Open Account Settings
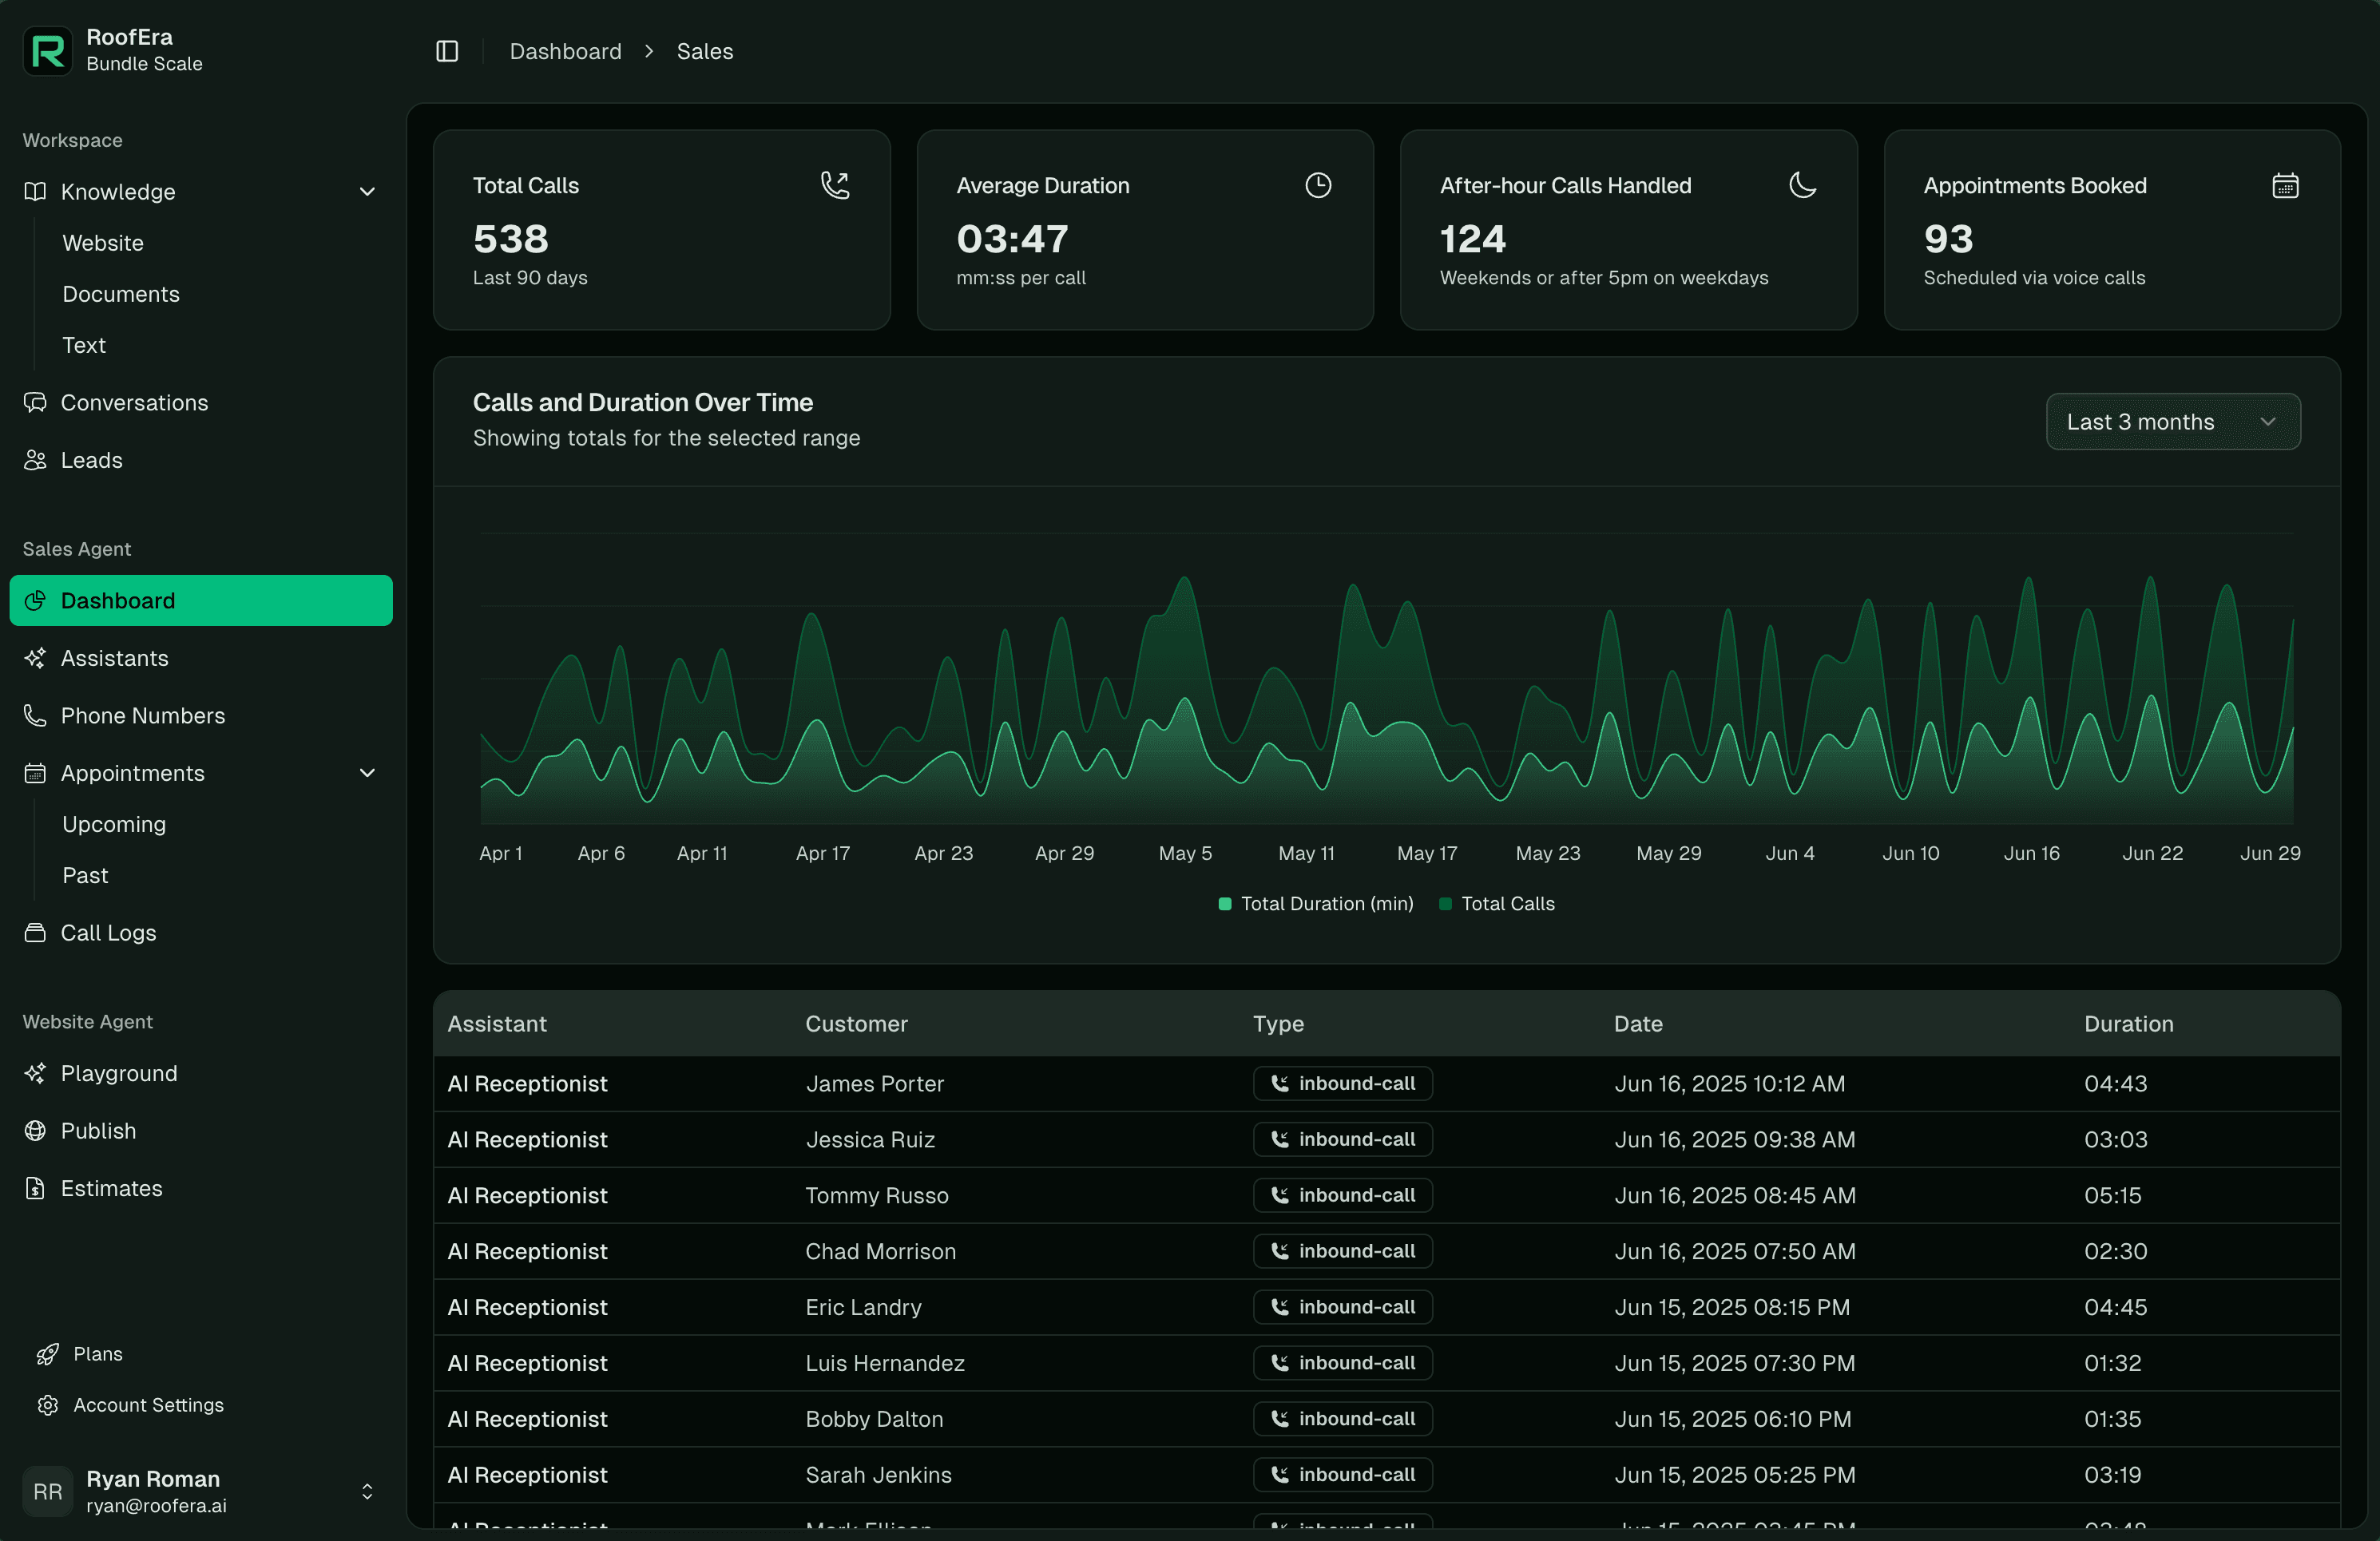Image resolution: width=2380 pixels, height=1541 pixels. pyautogui.click(x=148, y=1404)
